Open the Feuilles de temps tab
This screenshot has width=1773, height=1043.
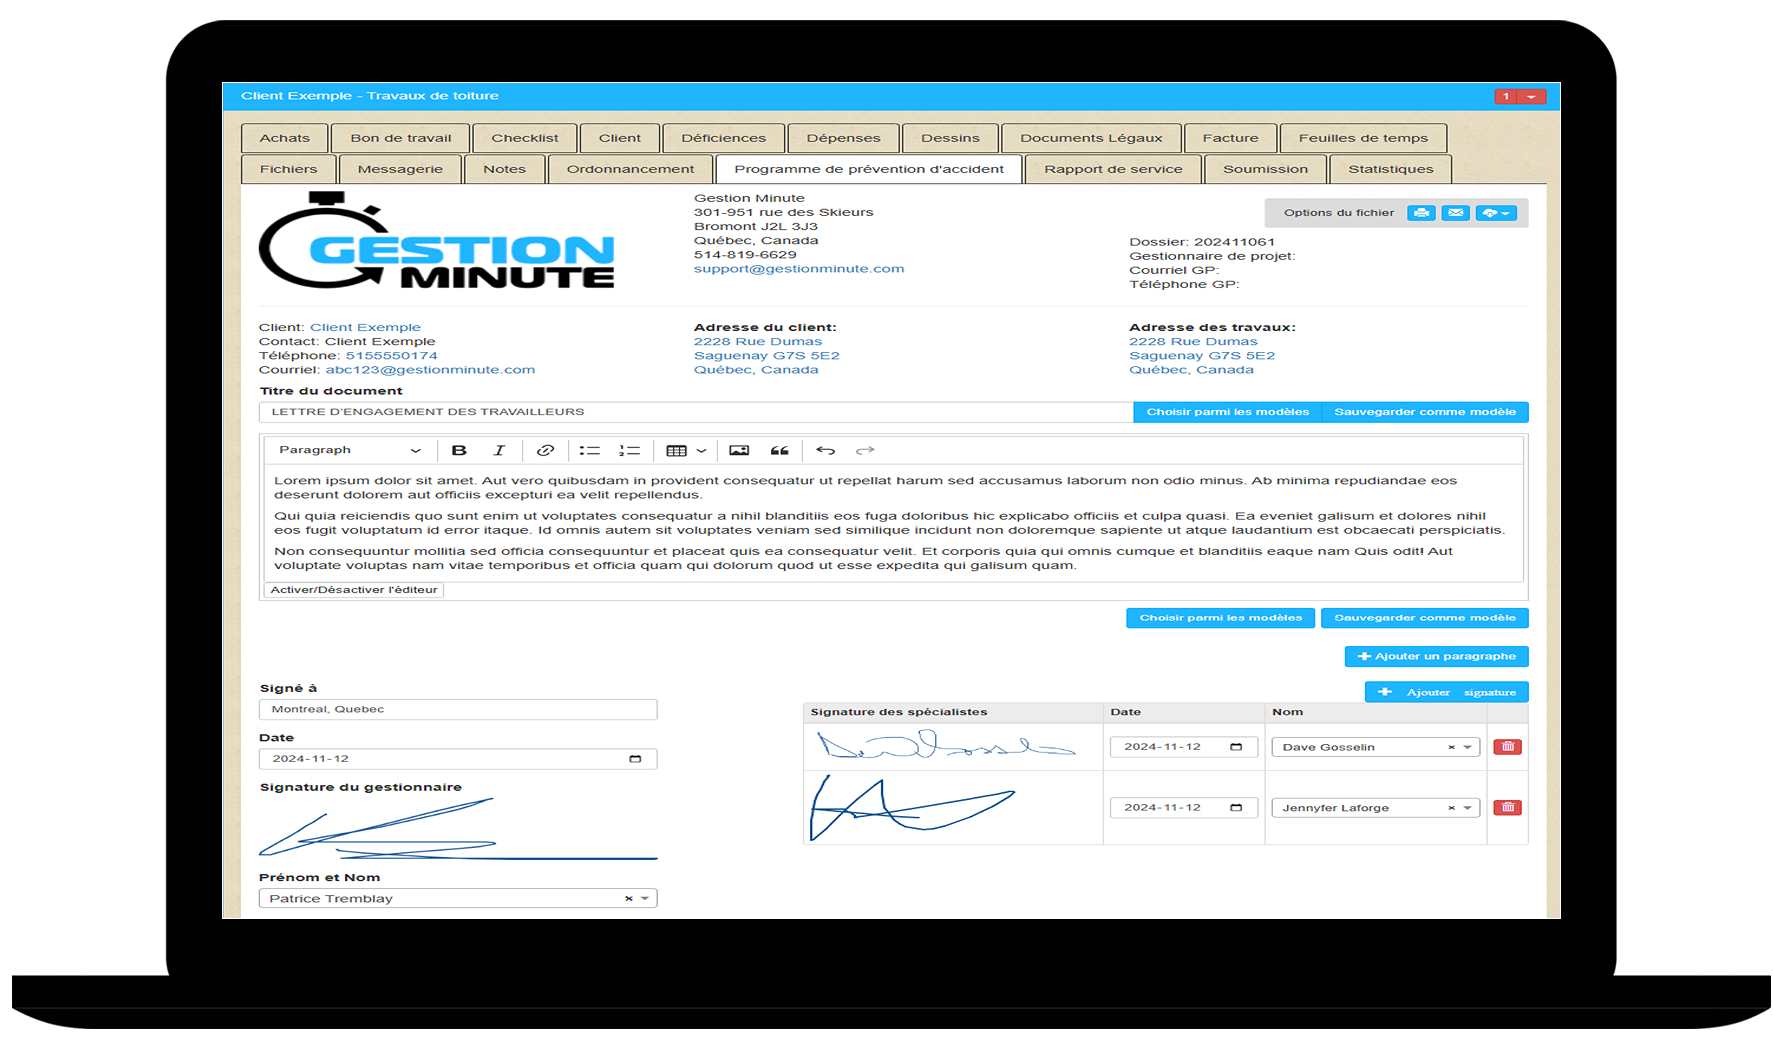(1363, 138)
